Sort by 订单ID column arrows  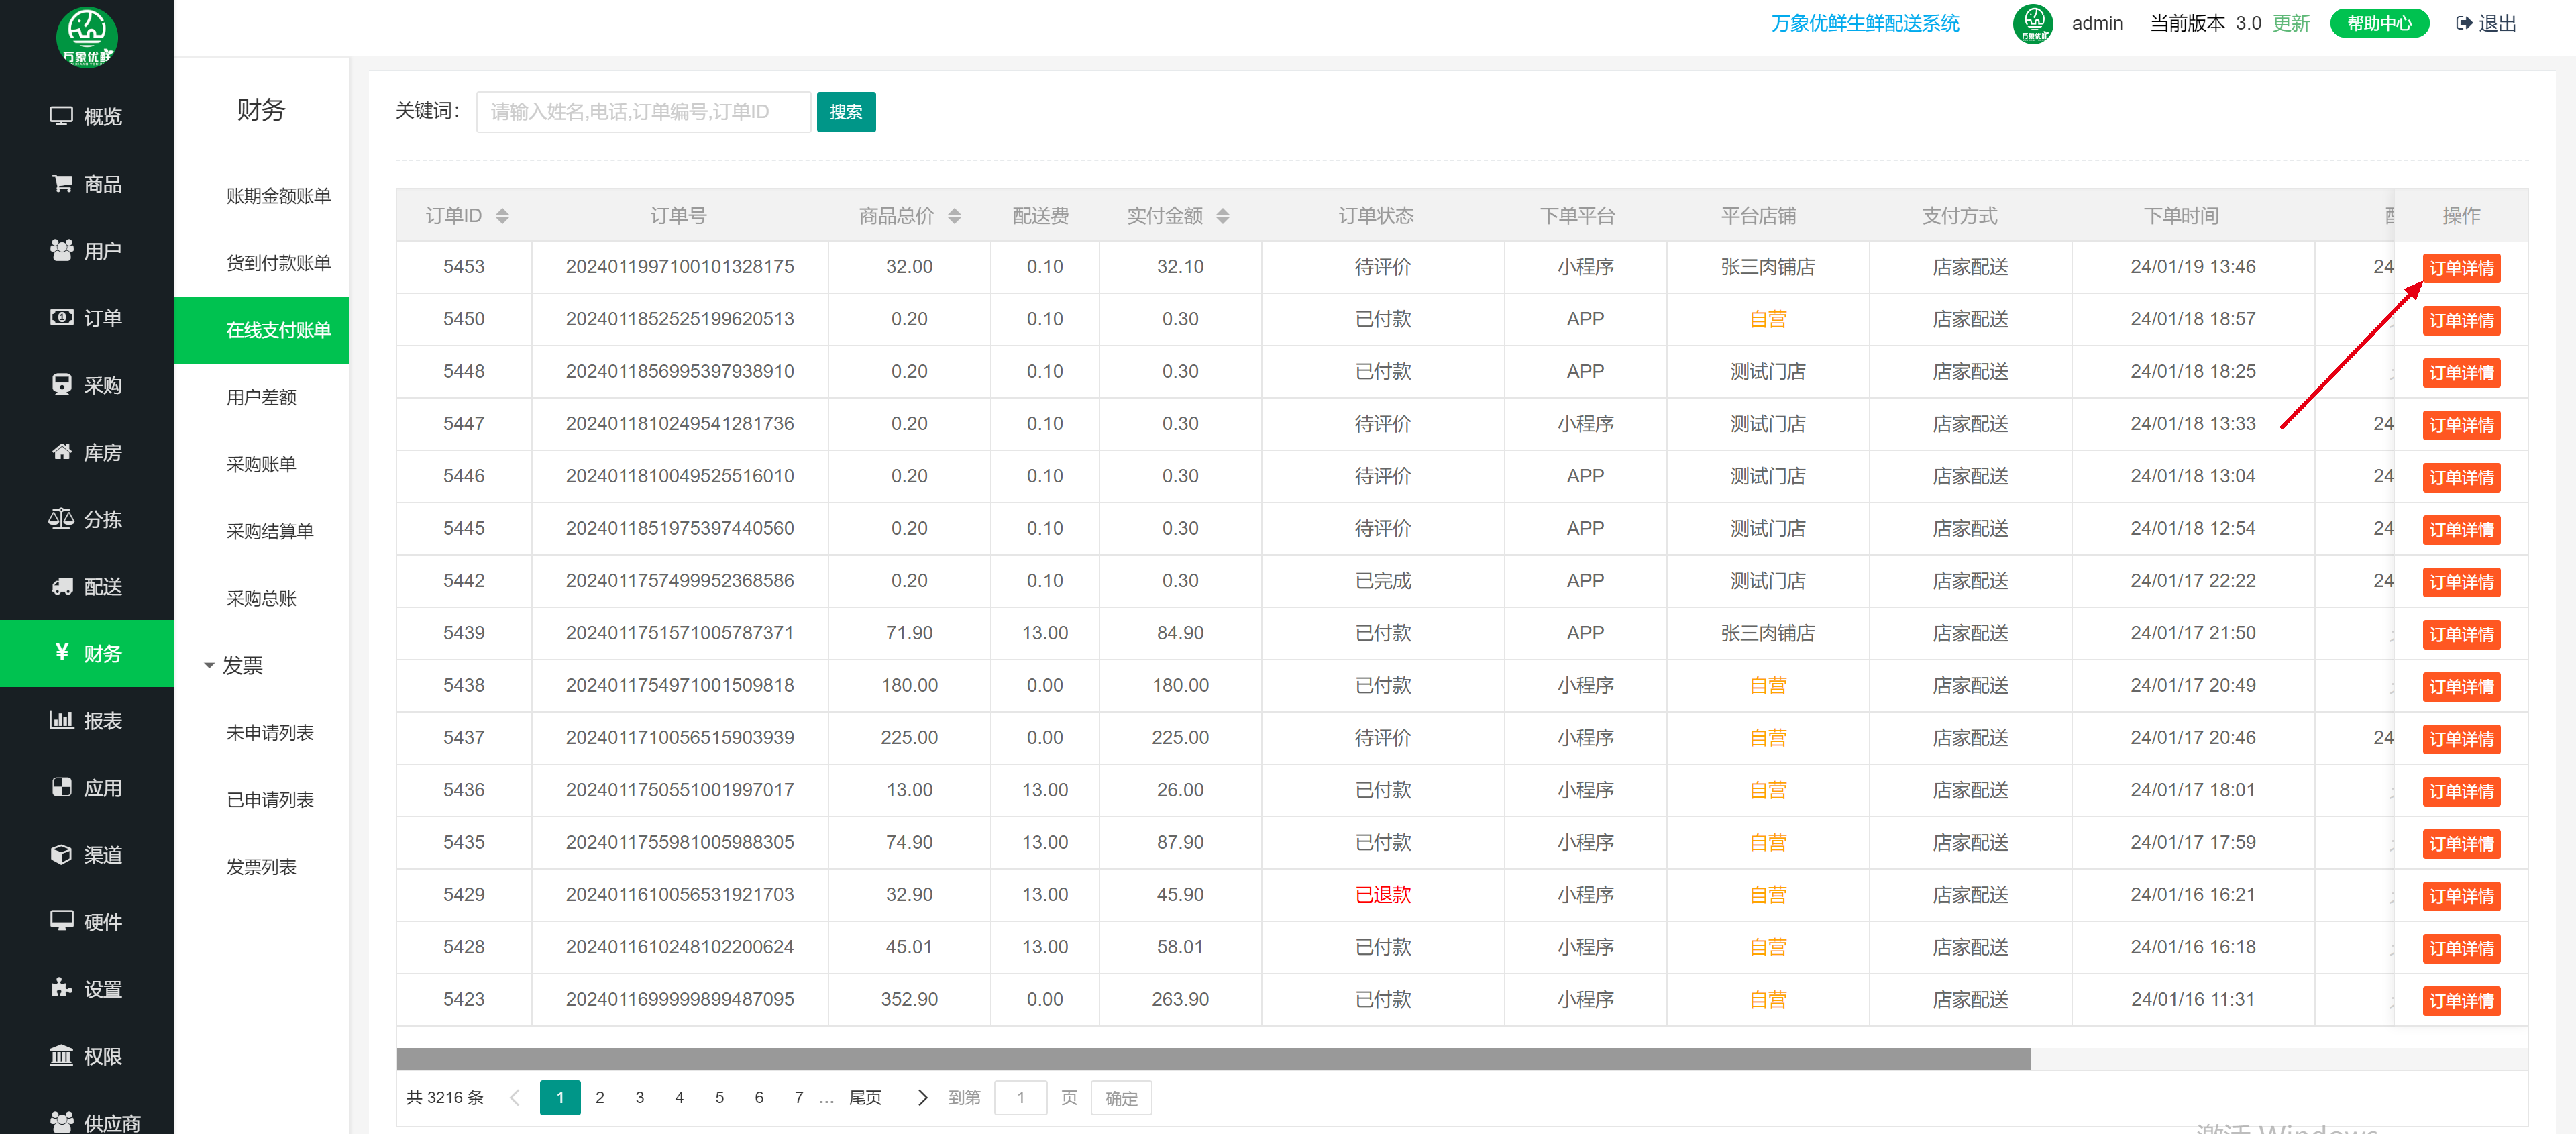pyautogui.click(x=502, y=216)
